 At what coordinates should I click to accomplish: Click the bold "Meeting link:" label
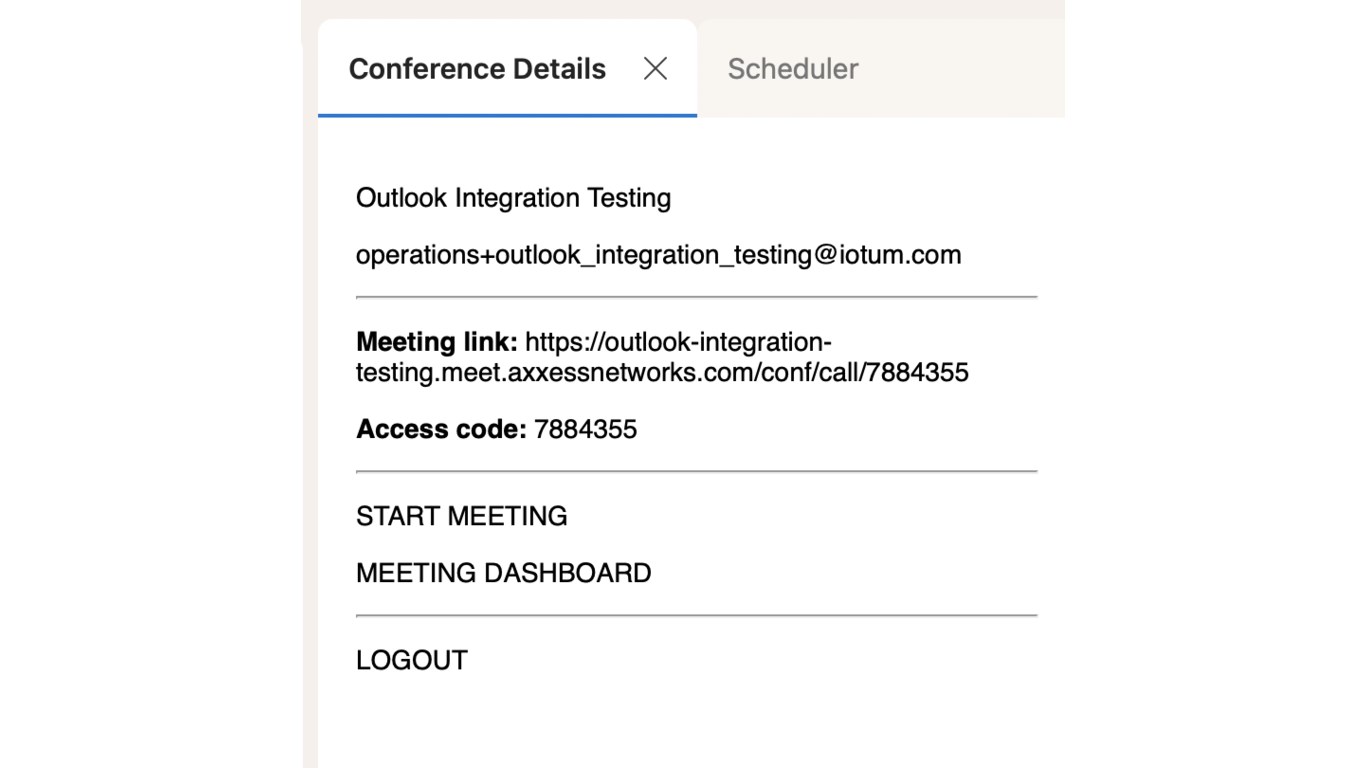[x=436, y=342]
